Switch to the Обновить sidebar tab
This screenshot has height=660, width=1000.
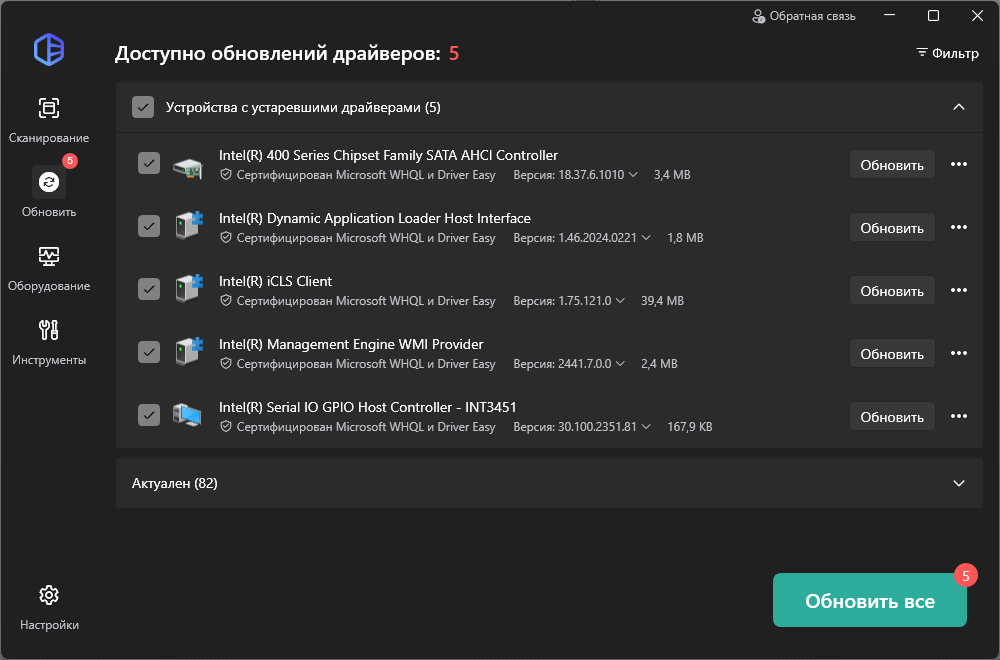[48, 192]
